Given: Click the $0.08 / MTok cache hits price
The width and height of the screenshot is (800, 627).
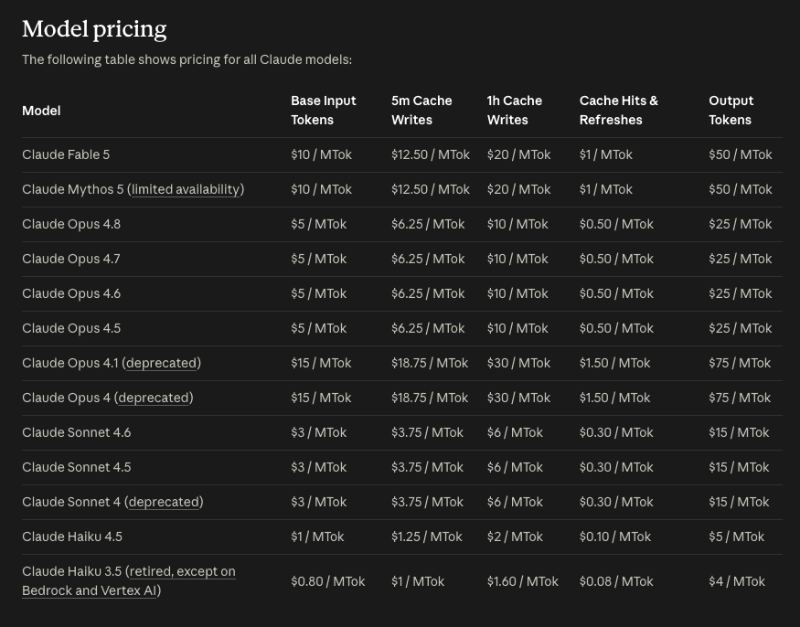Looking at the screenshot, I should click(616, 581).
